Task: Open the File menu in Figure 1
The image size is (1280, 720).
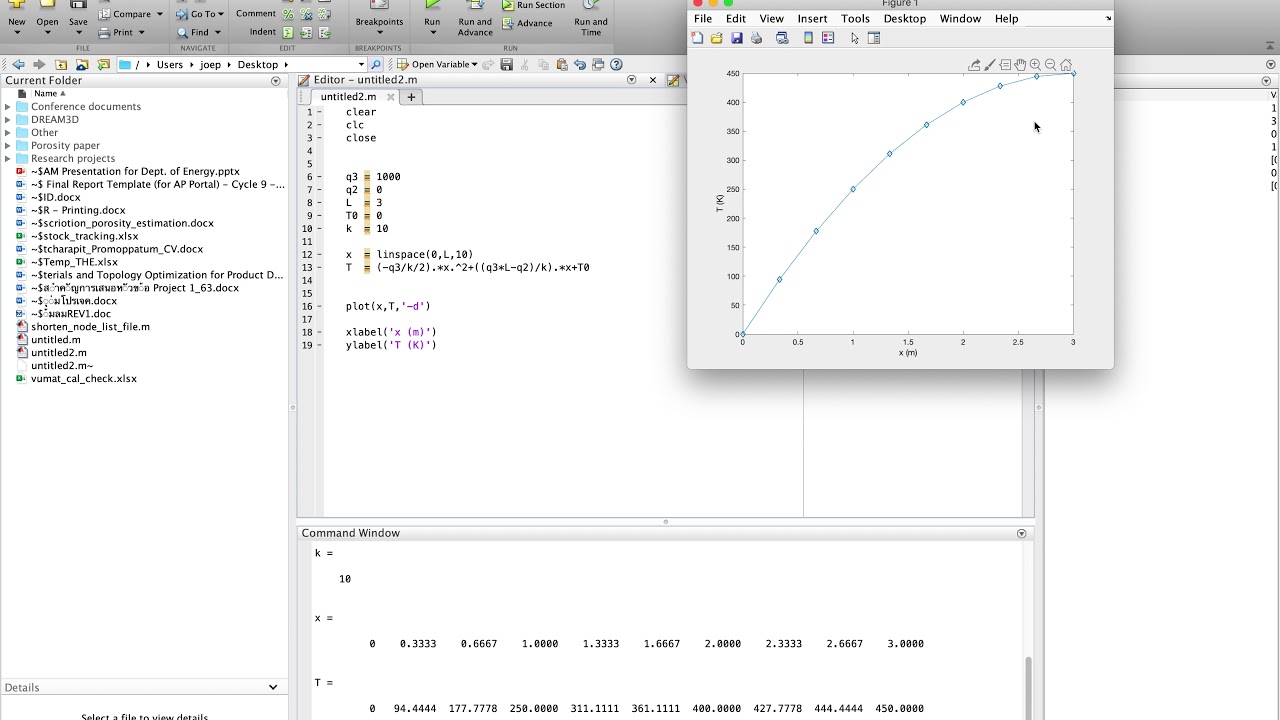Action: (x=703, y=19)
